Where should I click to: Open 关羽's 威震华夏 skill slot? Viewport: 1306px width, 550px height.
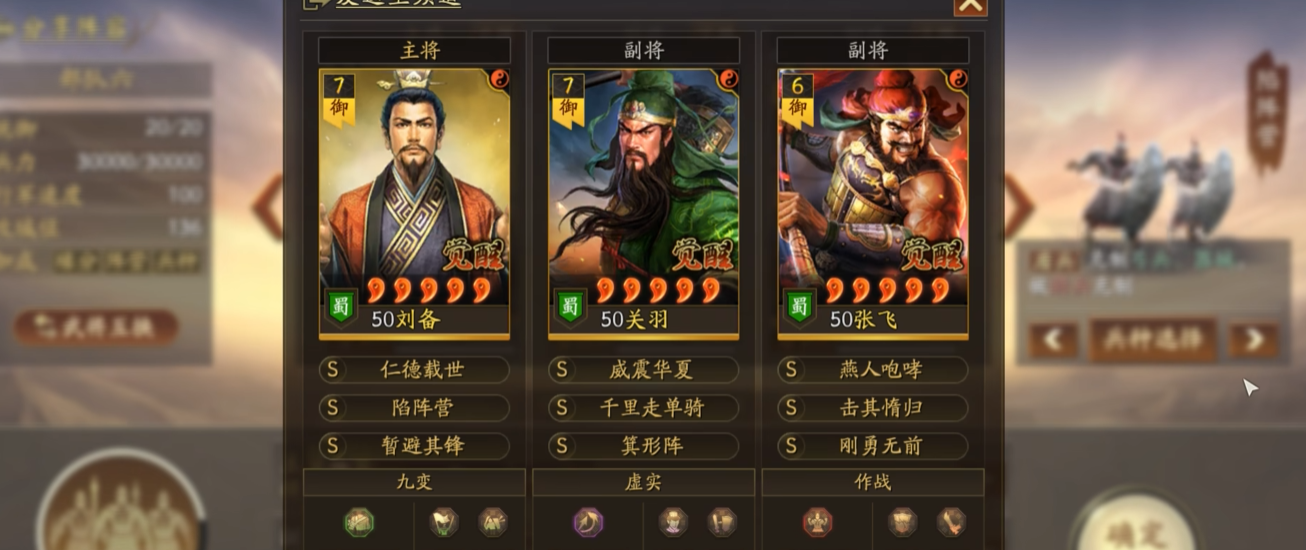643,370
